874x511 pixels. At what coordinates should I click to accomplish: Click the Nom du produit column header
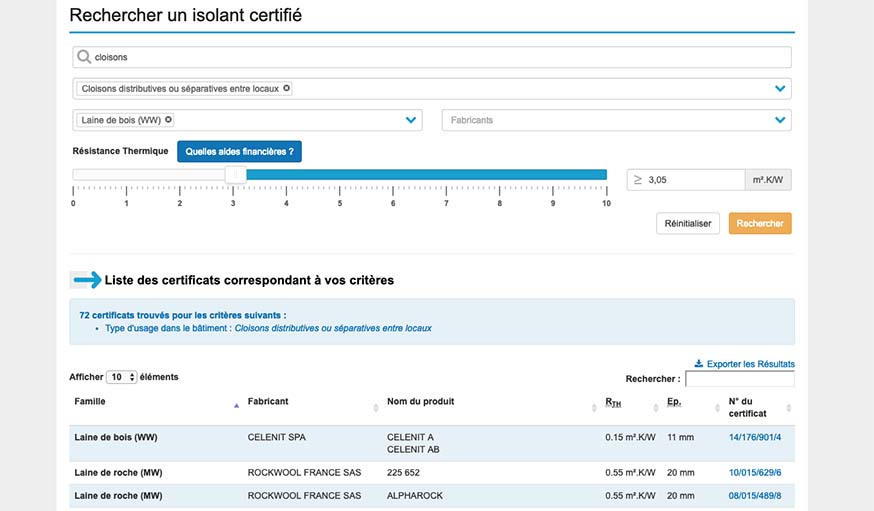[420, 401]
